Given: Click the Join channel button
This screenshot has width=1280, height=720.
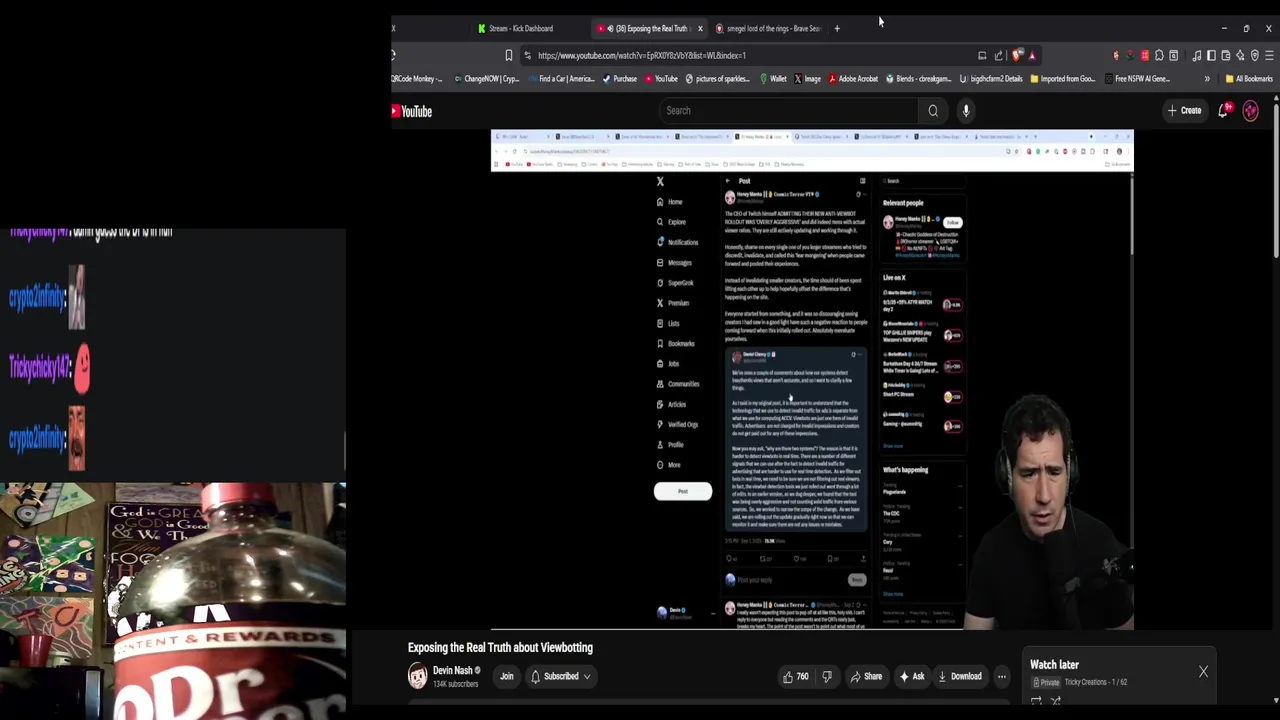Looking at the screenshot, I should [507, 677].
